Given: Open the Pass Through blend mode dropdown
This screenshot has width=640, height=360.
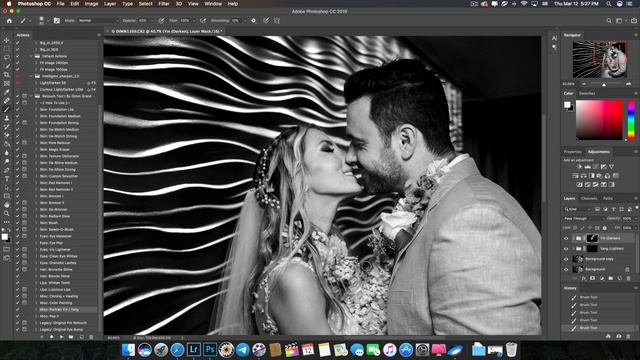Looking at the screenshot, I should tap(584, 219).
